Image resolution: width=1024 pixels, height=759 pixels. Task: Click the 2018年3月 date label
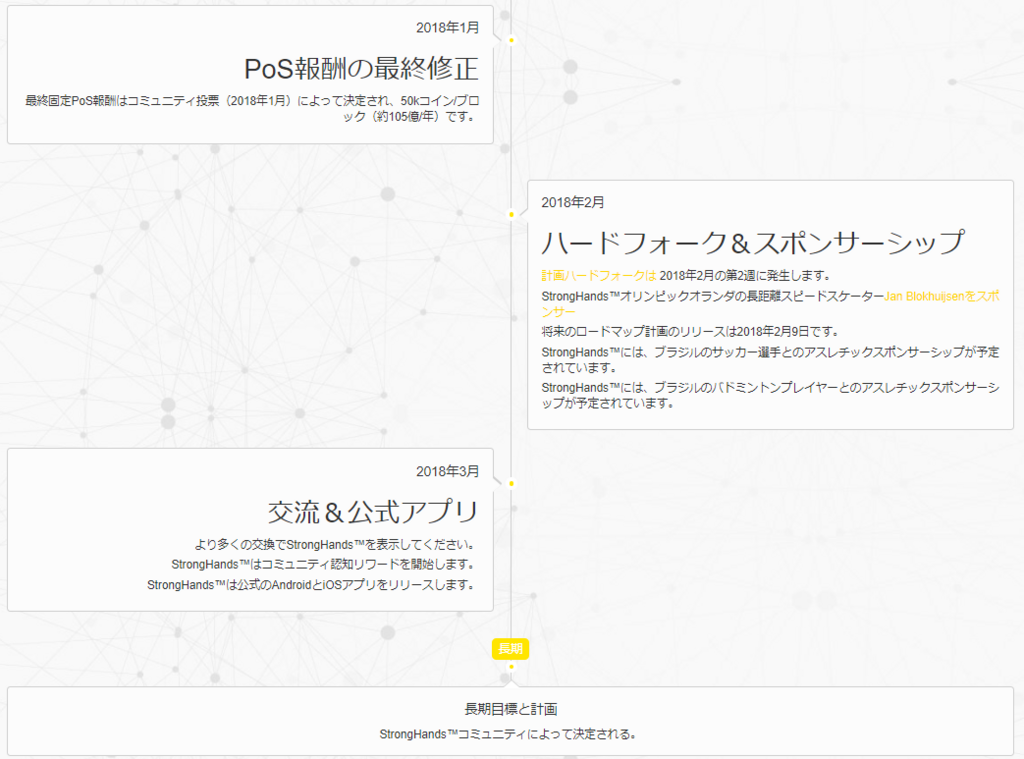[446, 470]
